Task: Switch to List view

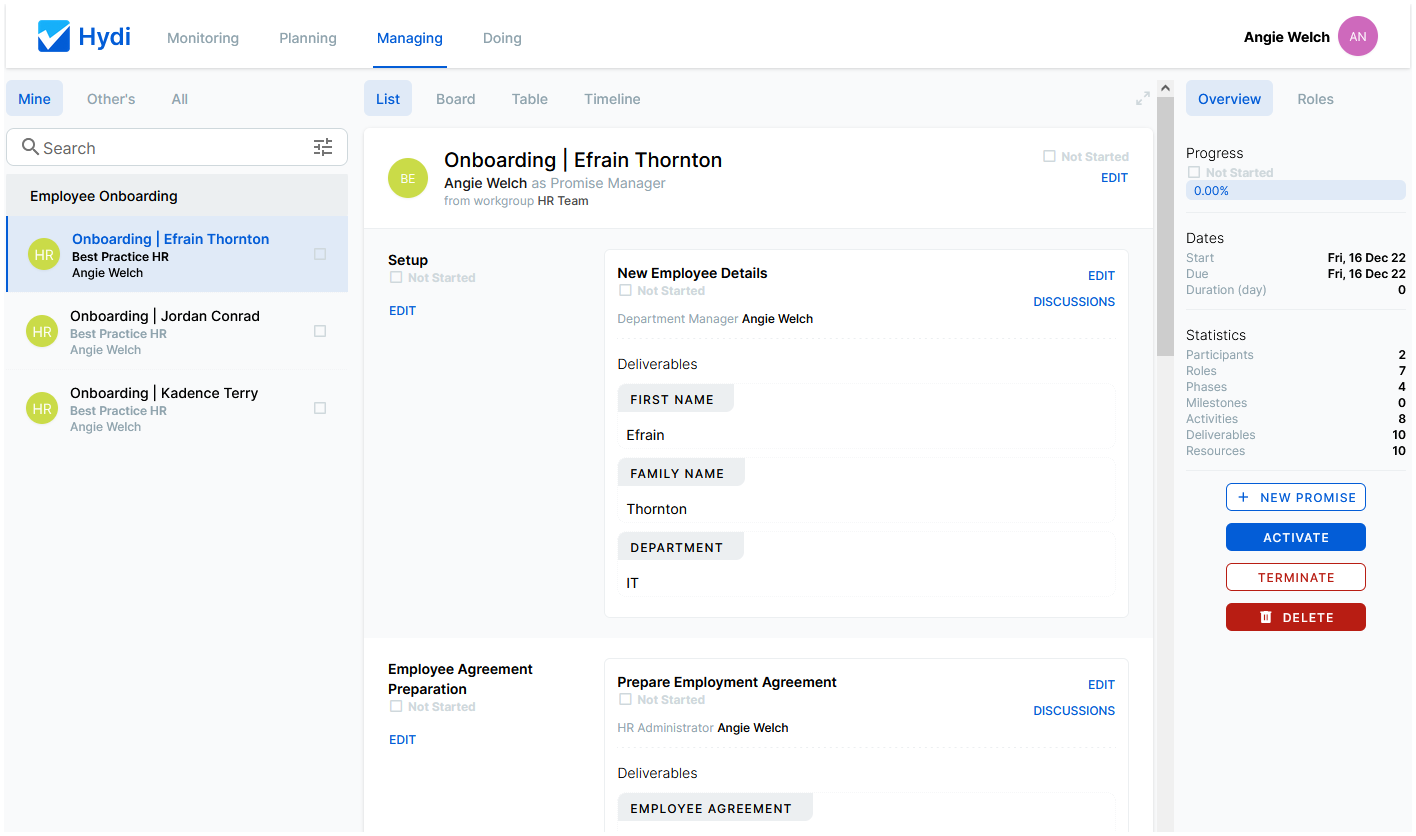Action: coord(388,99)
